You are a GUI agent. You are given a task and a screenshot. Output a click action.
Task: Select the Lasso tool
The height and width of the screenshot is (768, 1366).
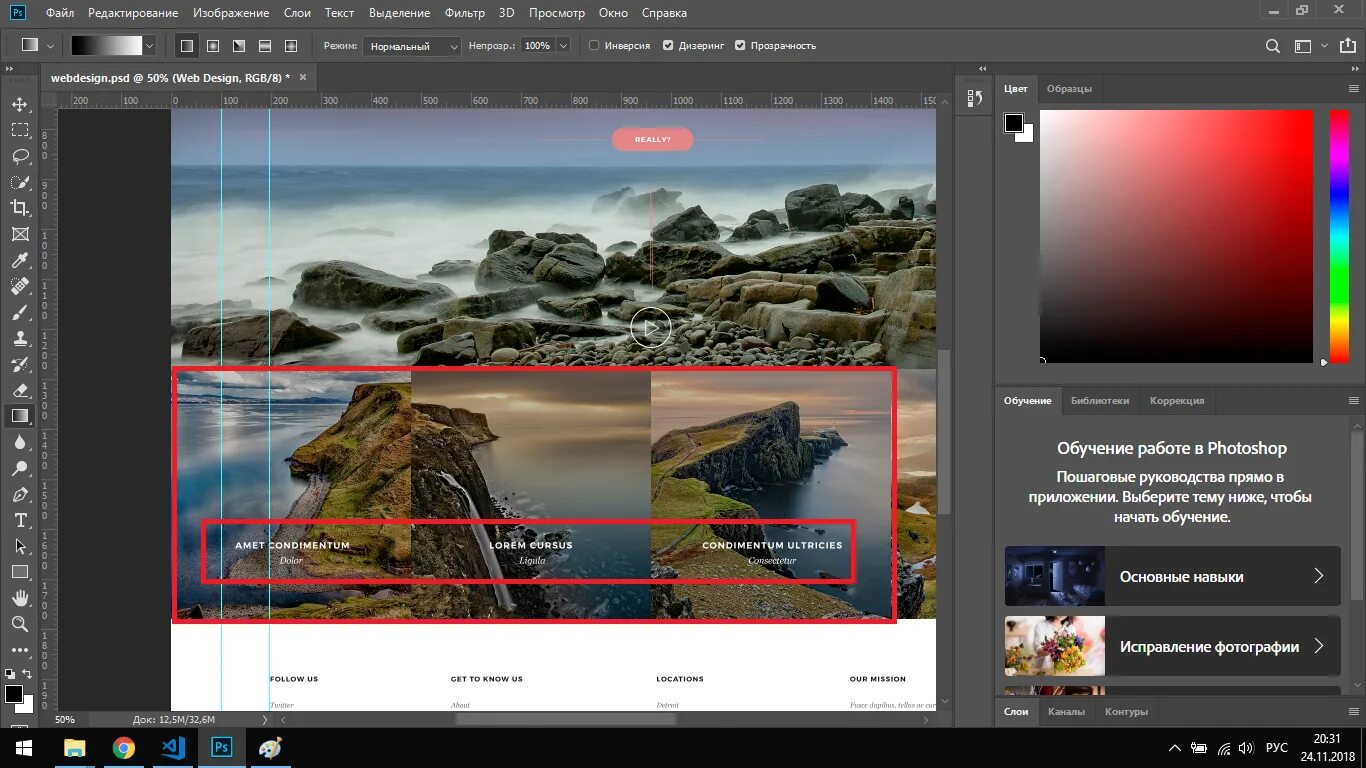(20, 156)
